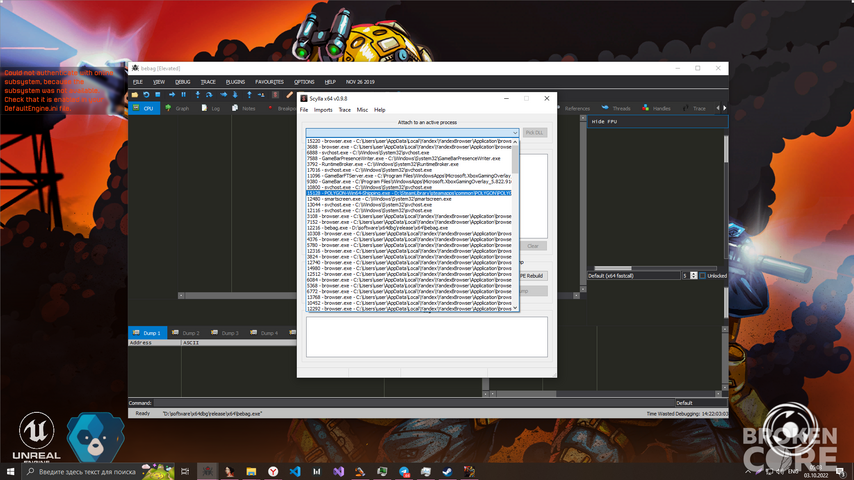Select POLYGON-Win64-Shipping.exe process entry
Viewport: 854px width, 480px height.
408,193
